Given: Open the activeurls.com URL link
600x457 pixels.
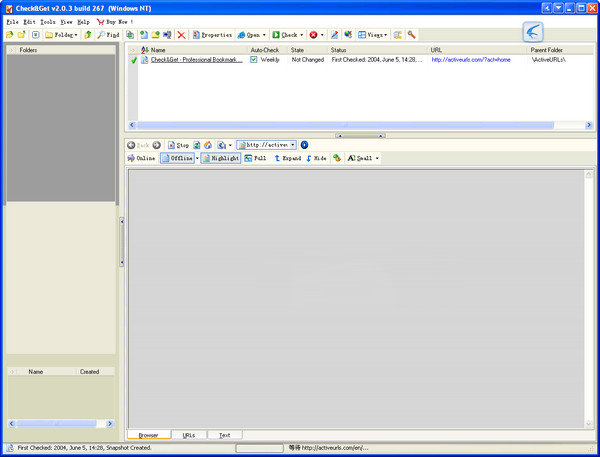Looking at the screenshot, I should [x=471, y=60].
